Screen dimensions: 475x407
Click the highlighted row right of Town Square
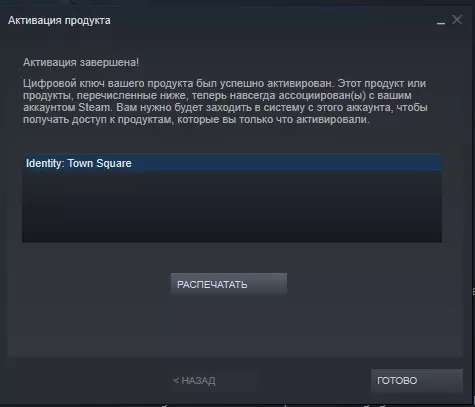tap(287, 163)
